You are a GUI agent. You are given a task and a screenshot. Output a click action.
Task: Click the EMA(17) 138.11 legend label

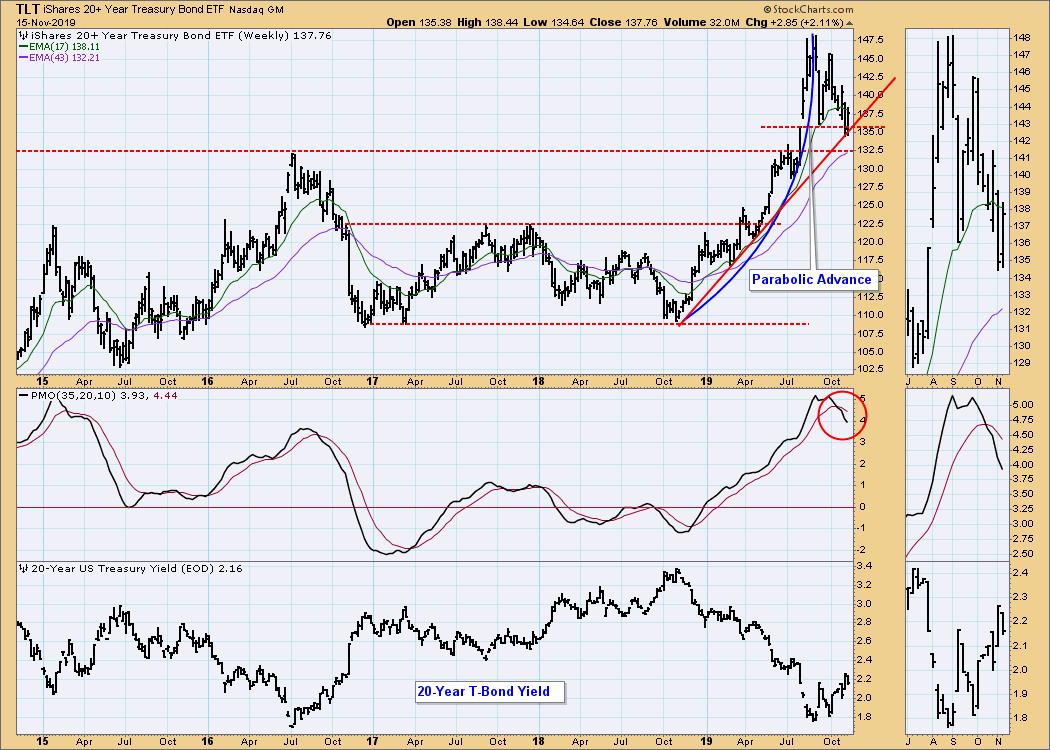(64, 47)
